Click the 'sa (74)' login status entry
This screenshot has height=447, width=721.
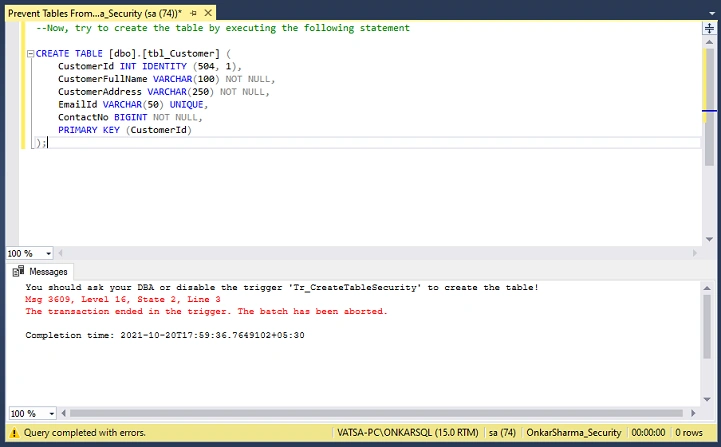coord(502,433)
